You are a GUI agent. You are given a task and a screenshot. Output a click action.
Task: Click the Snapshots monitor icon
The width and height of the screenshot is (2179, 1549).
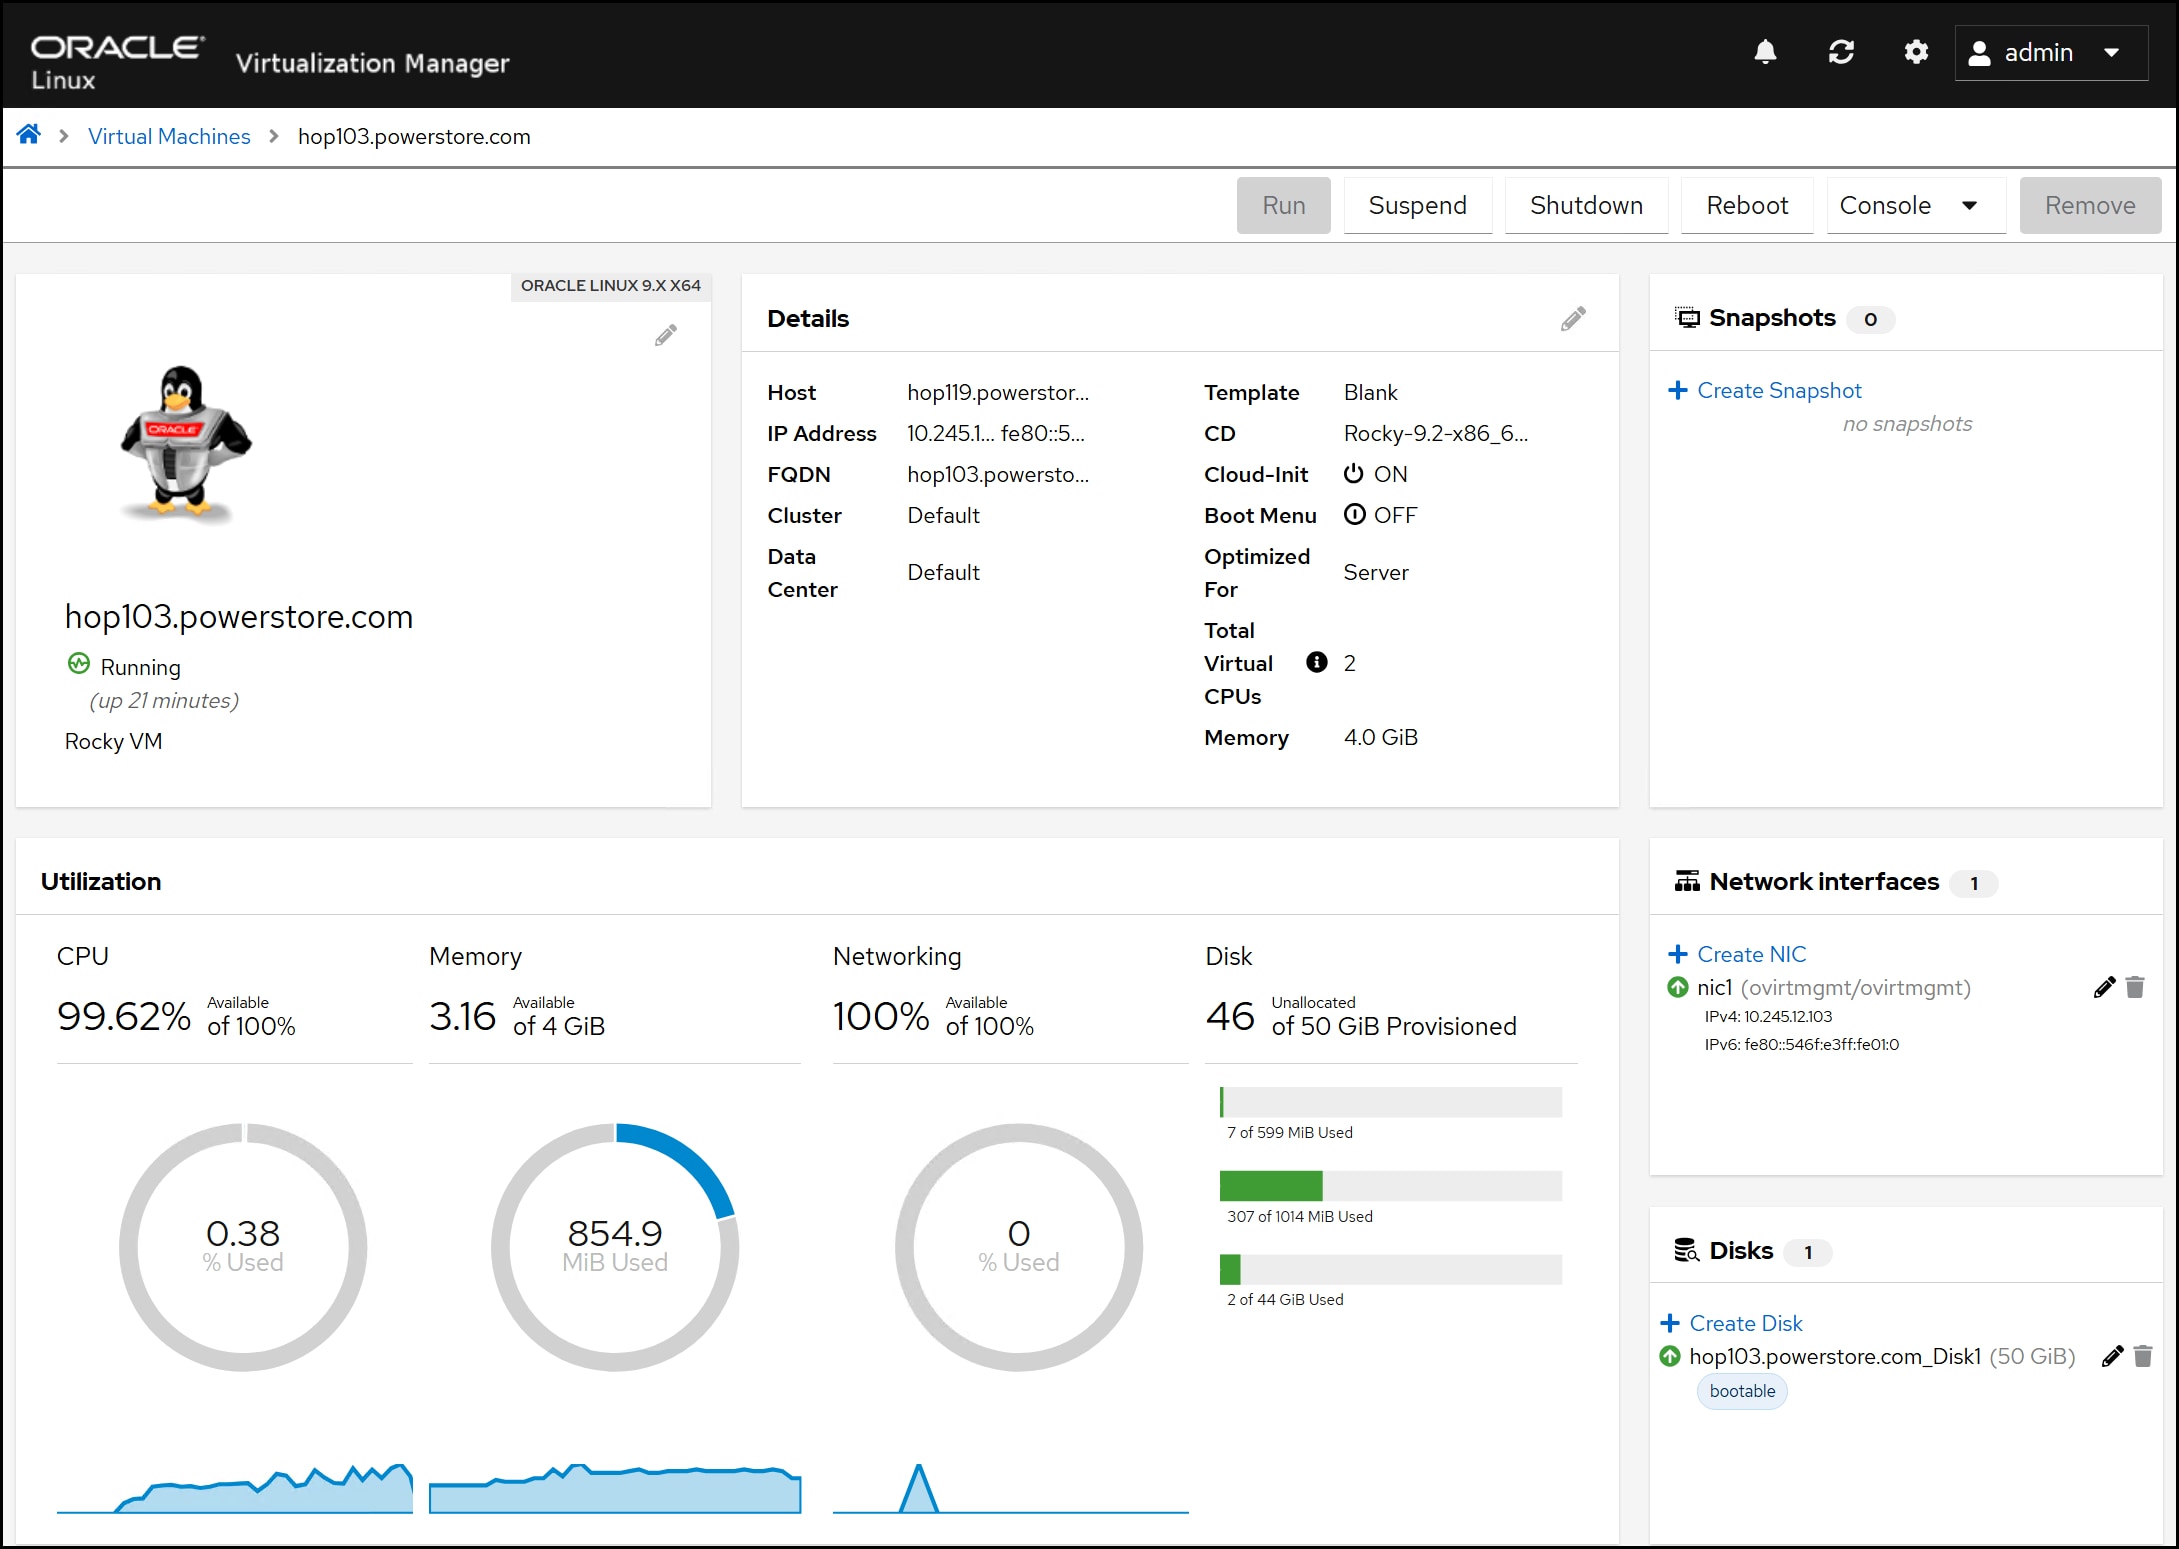tap(1687, 318)
